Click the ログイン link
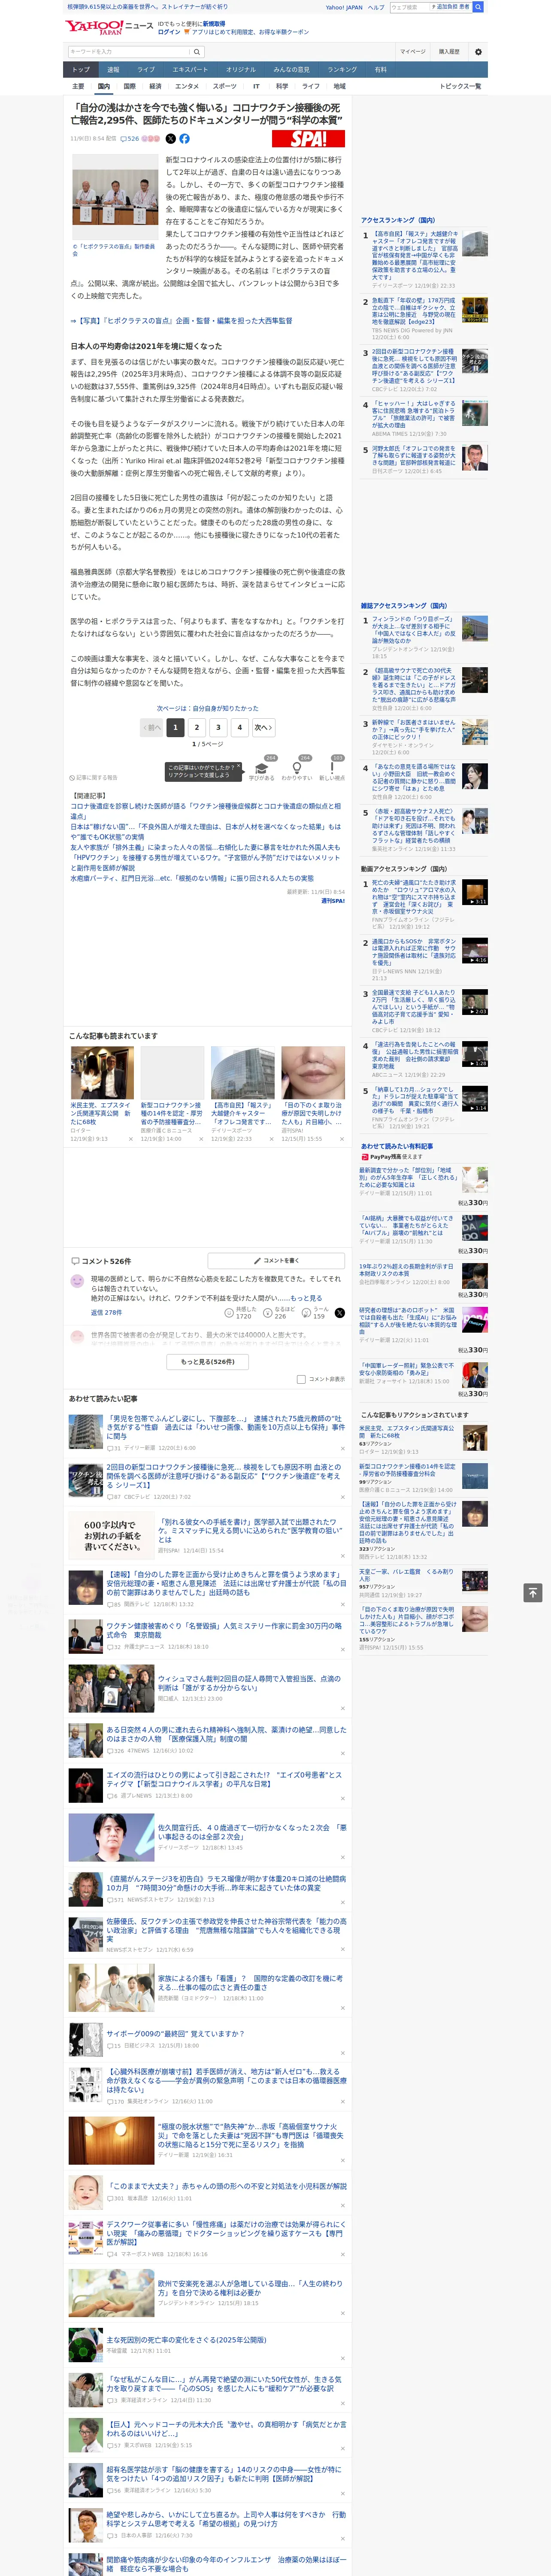 point(169,32)
